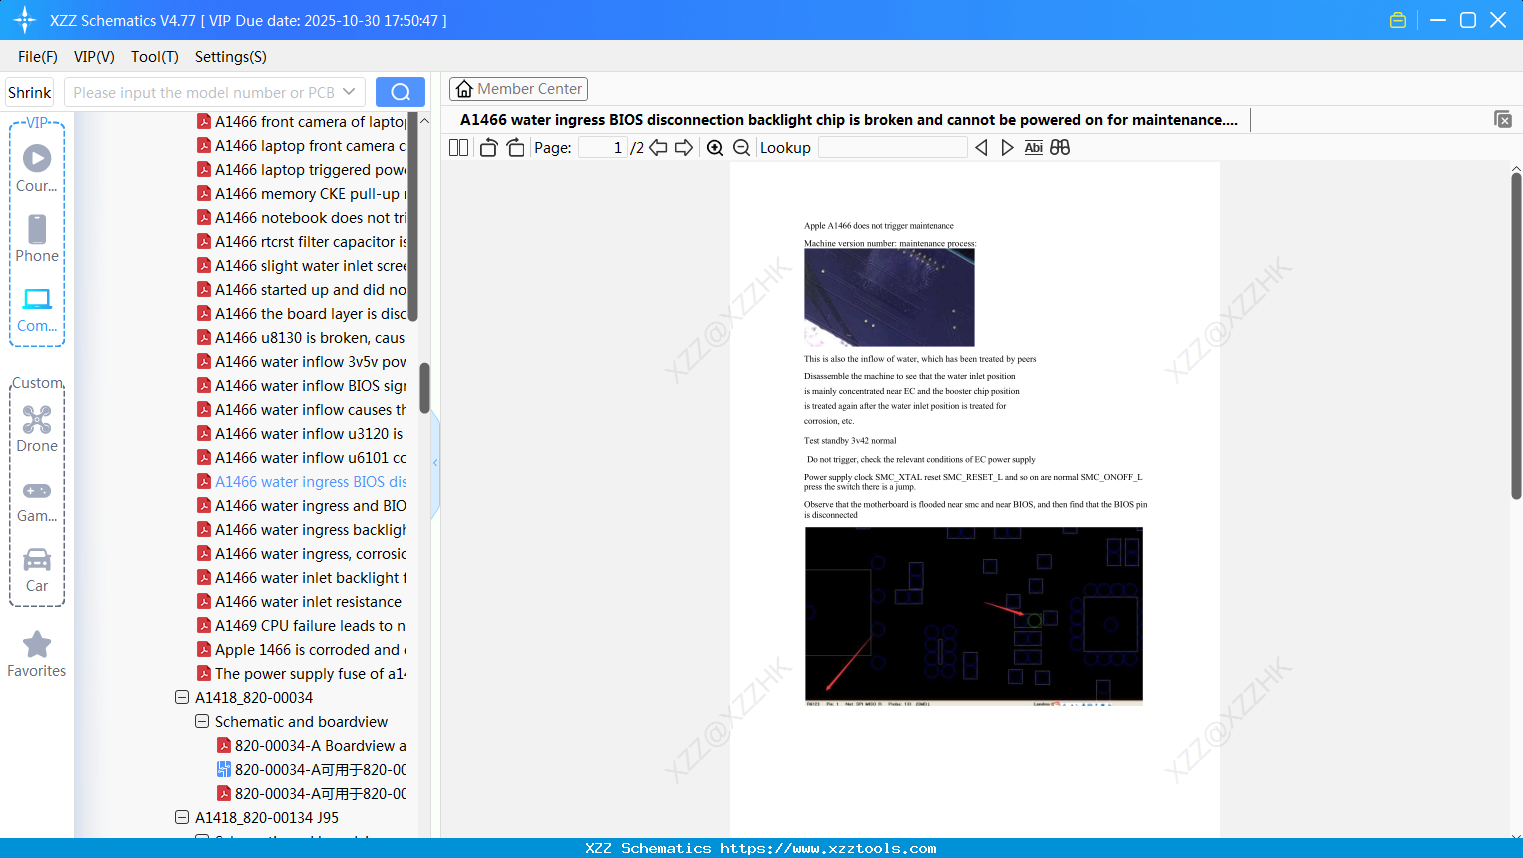This screenshot has height=858, width=1523.
Task: Open the Computer category
Action: point(37,309)
